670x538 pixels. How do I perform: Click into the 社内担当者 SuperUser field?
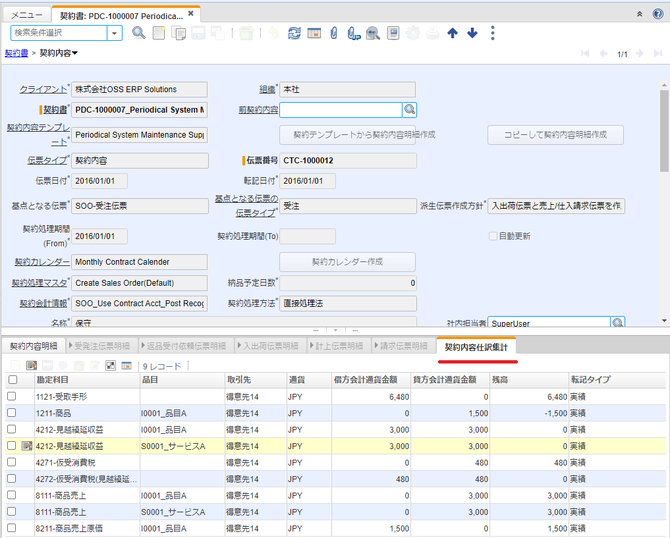(x=549, y=323)
